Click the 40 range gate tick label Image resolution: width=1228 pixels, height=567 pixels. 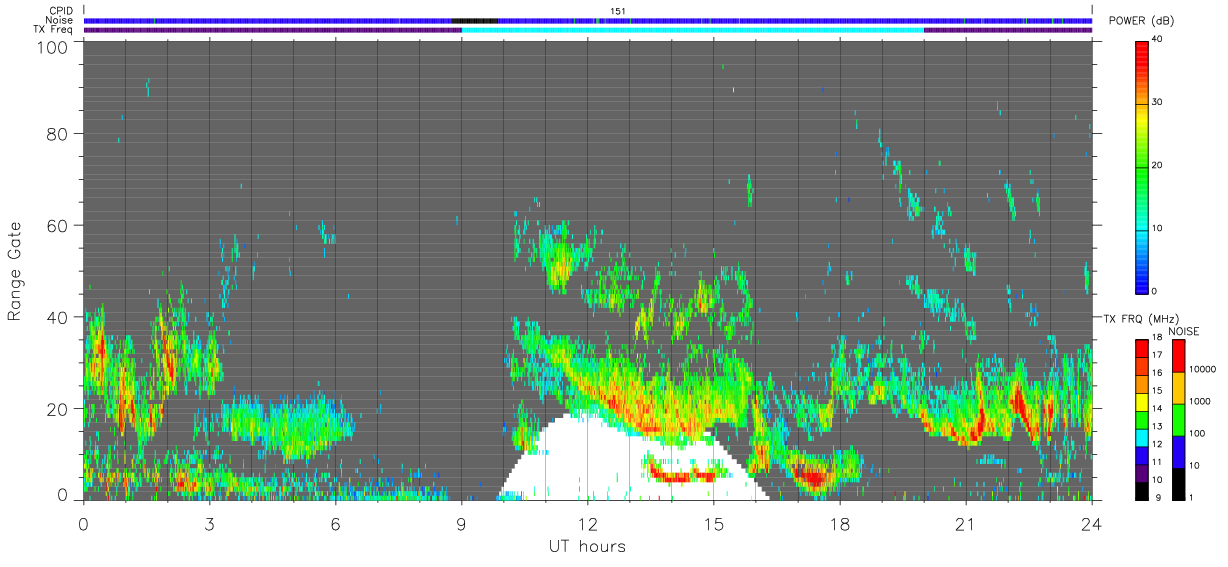click(57, 317)
